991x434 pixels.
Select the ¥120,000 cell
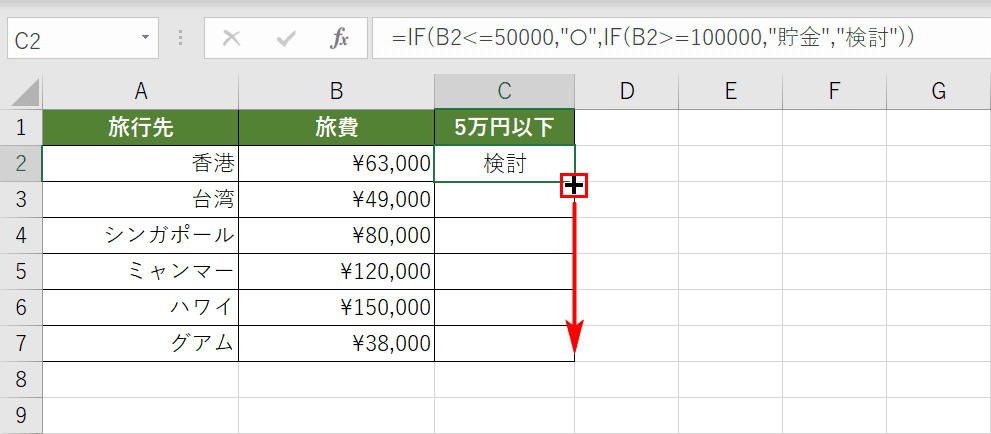pos(336,272)
